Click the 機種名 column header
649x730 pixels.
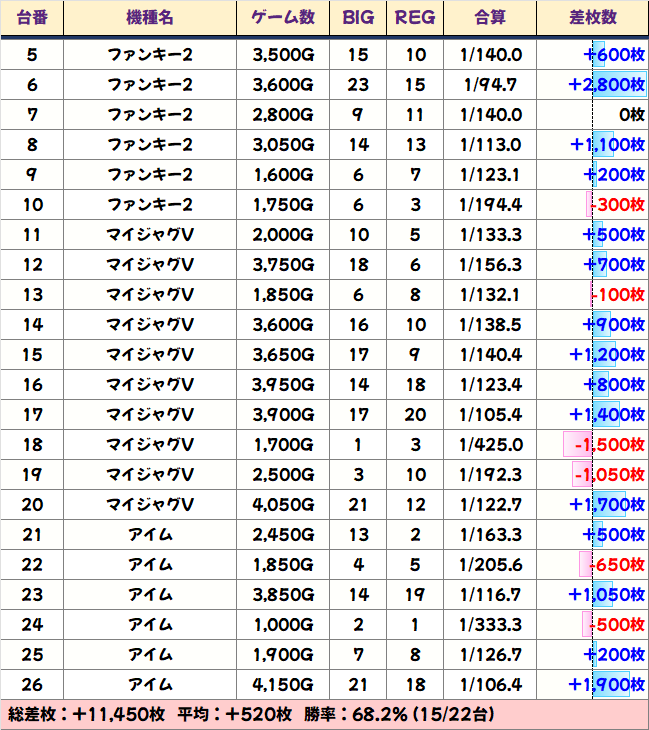click(150, 17)
